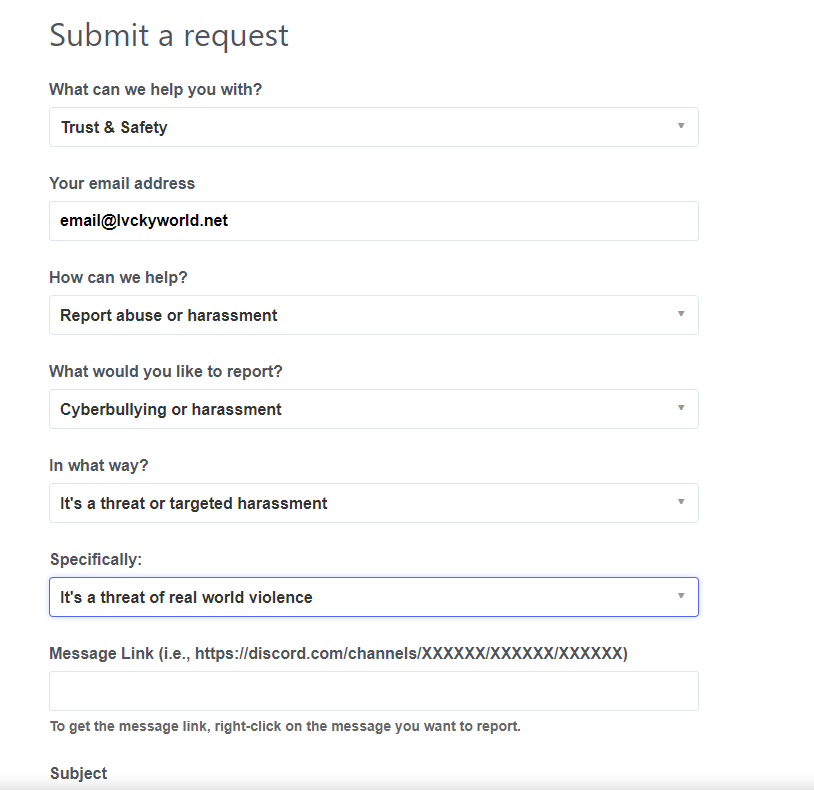The image size is (814, 791).
Task: Click the Message Link label text
Action: tap(338, 653)
